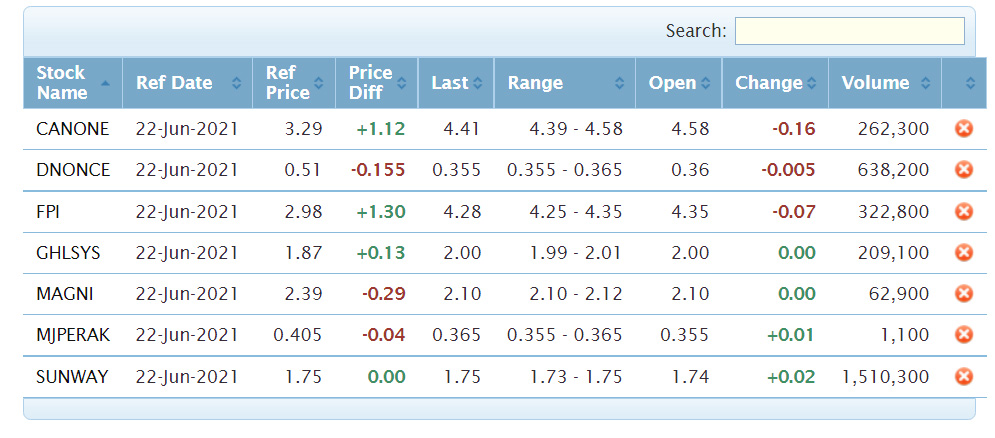This screenshot has height=438, width=995.
Task: Remove FPI using red X icon
Action: [963, 211]
